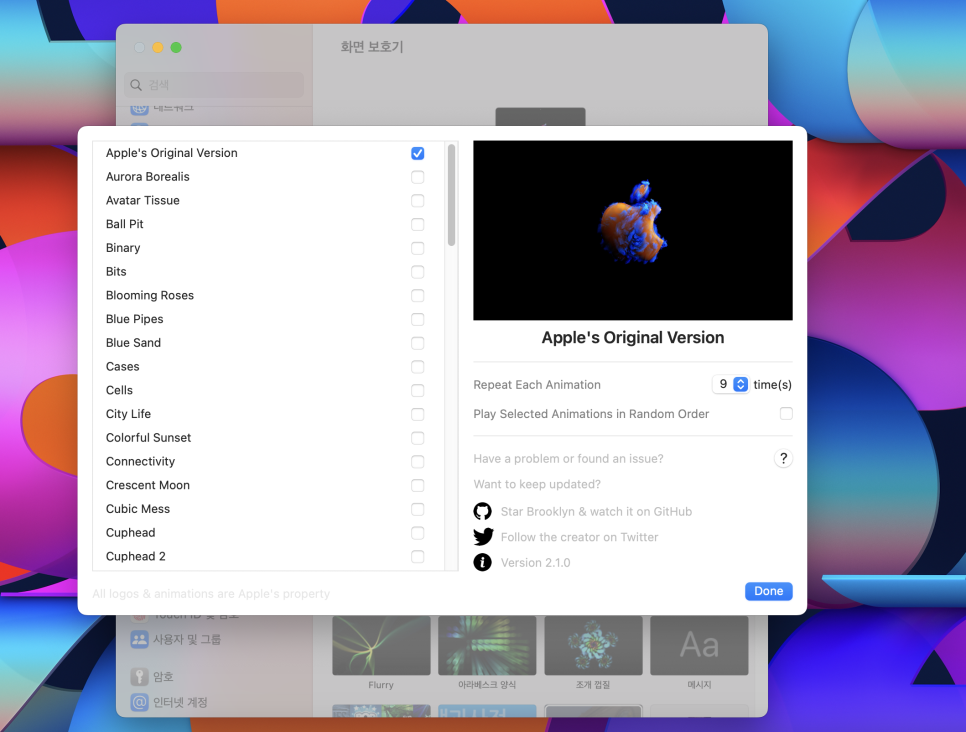Enable the Aurora Borealis animation checkbox
The height and width of the screenshot is (732, 966).
click(418, 177)
